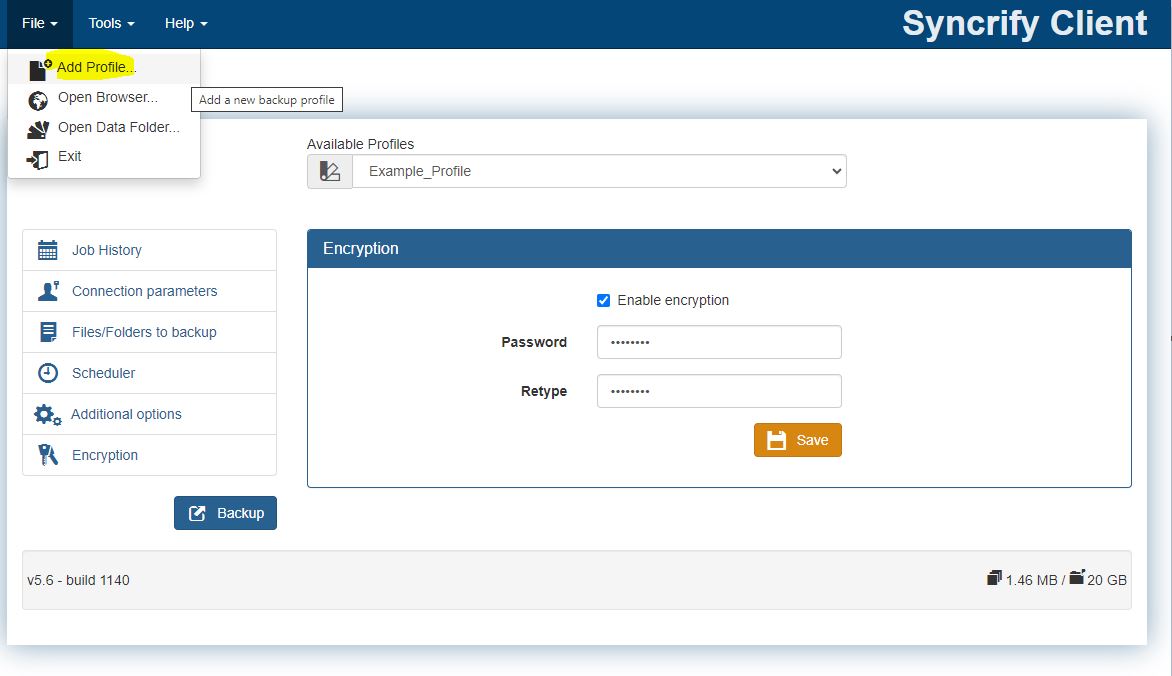Image resolution: width=1172 pixels, height=676 pixels.
Task: Choose Add Profile... from File menu
Action: (x=104, y=67)
